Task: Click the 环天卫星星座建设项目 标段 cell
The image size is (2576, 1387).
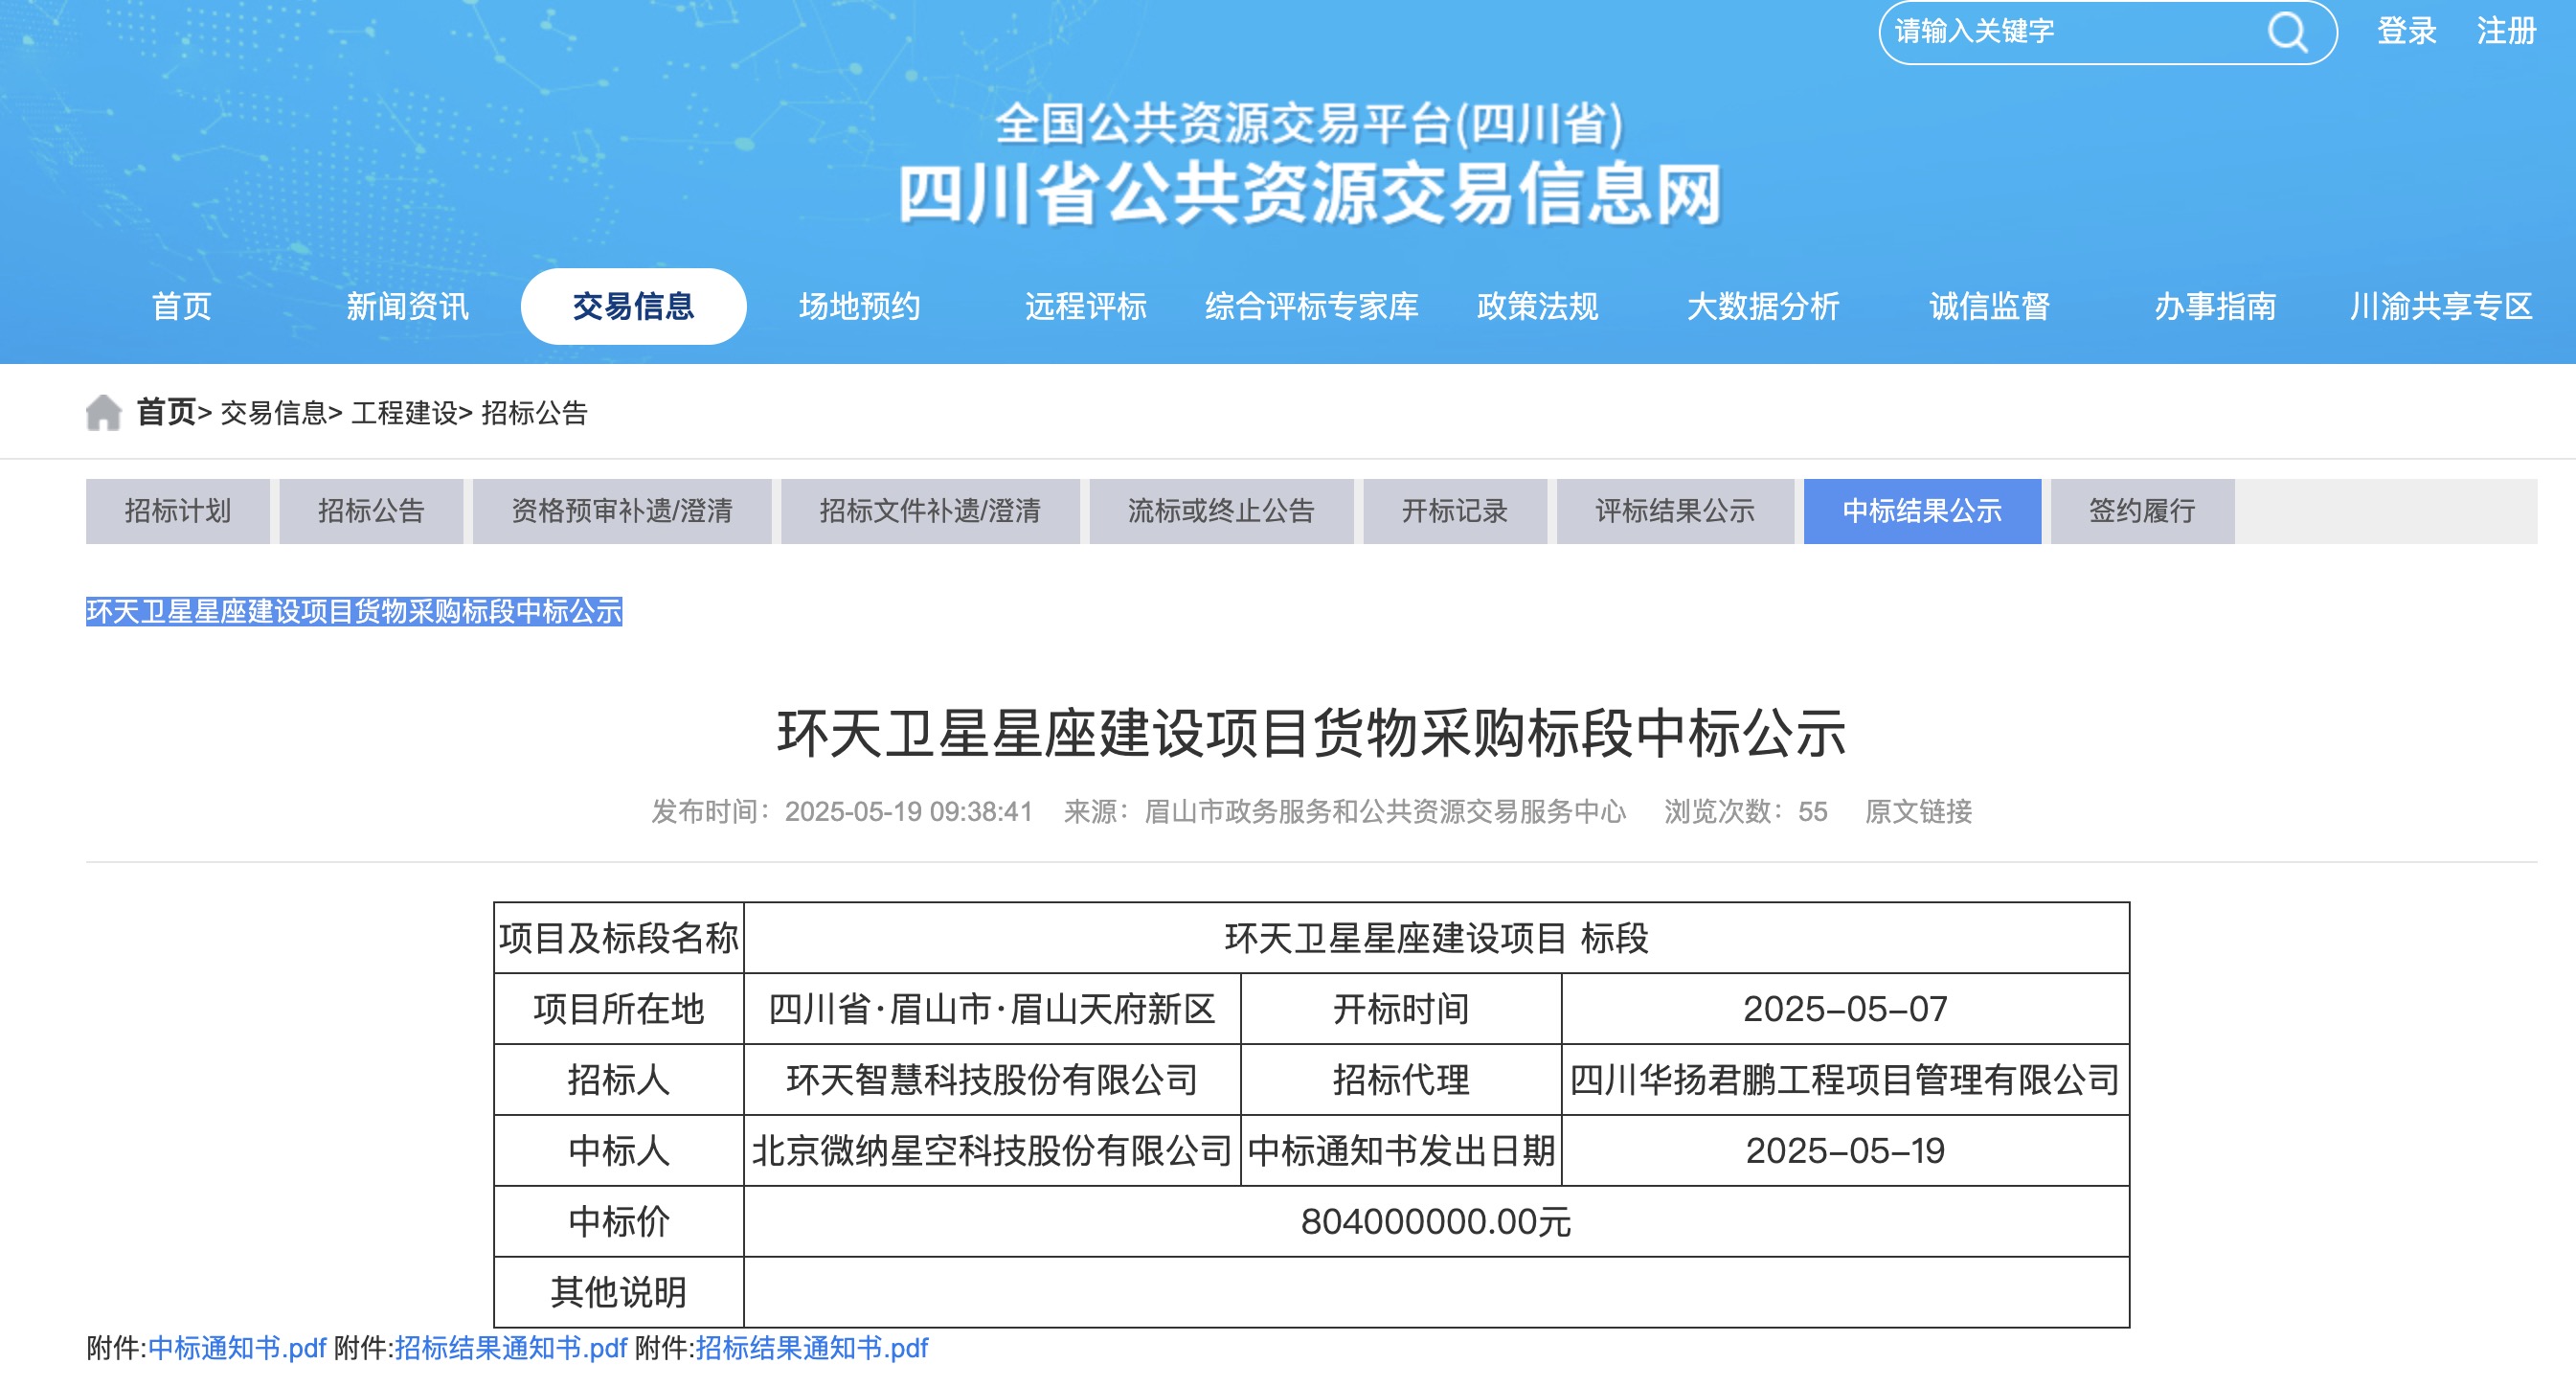Action: 1436,938
